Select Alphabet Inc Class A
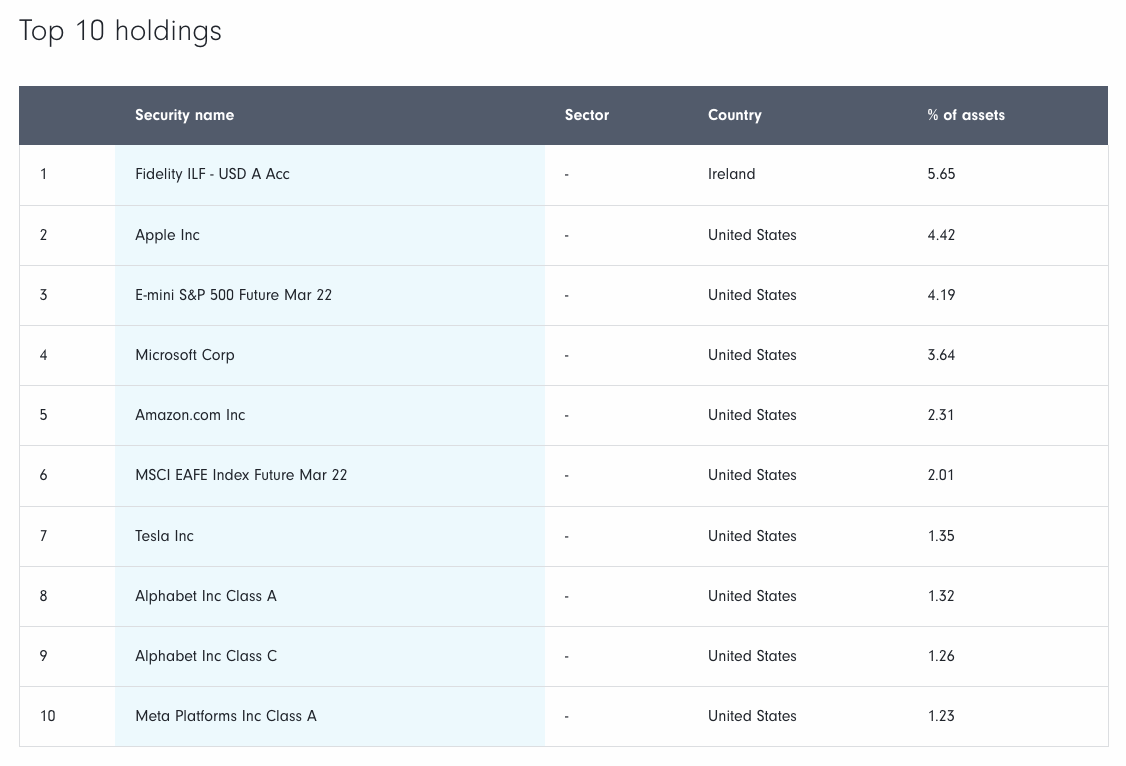 click(x=205, y=596)
